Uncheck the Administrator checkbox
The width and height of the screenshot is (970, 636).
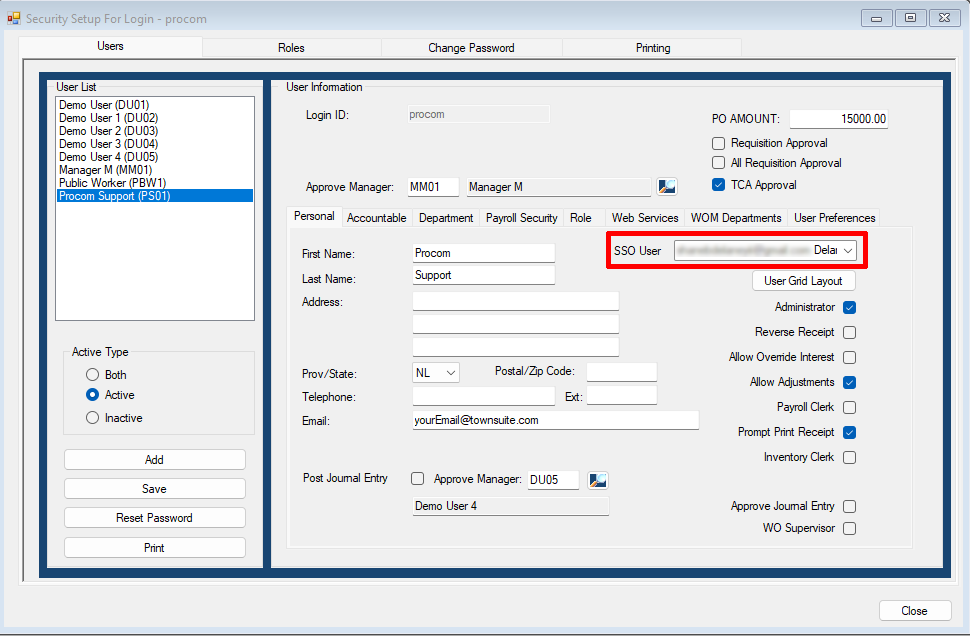click(849, 308)
